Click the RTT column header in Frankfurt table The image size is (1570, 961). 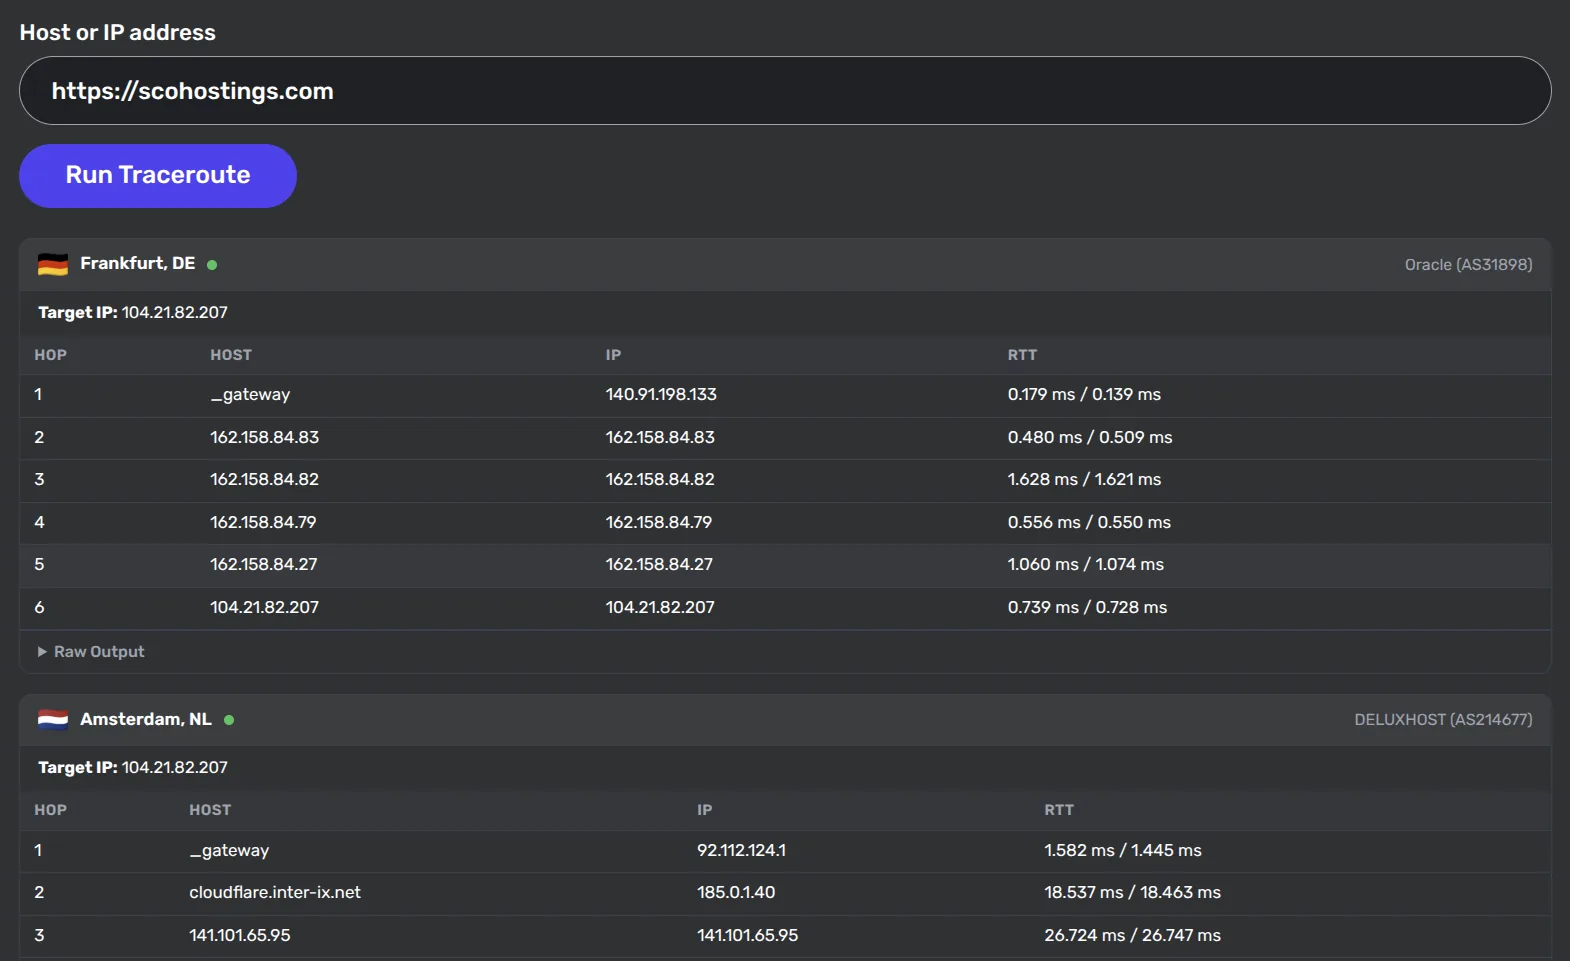[1022, 355]
